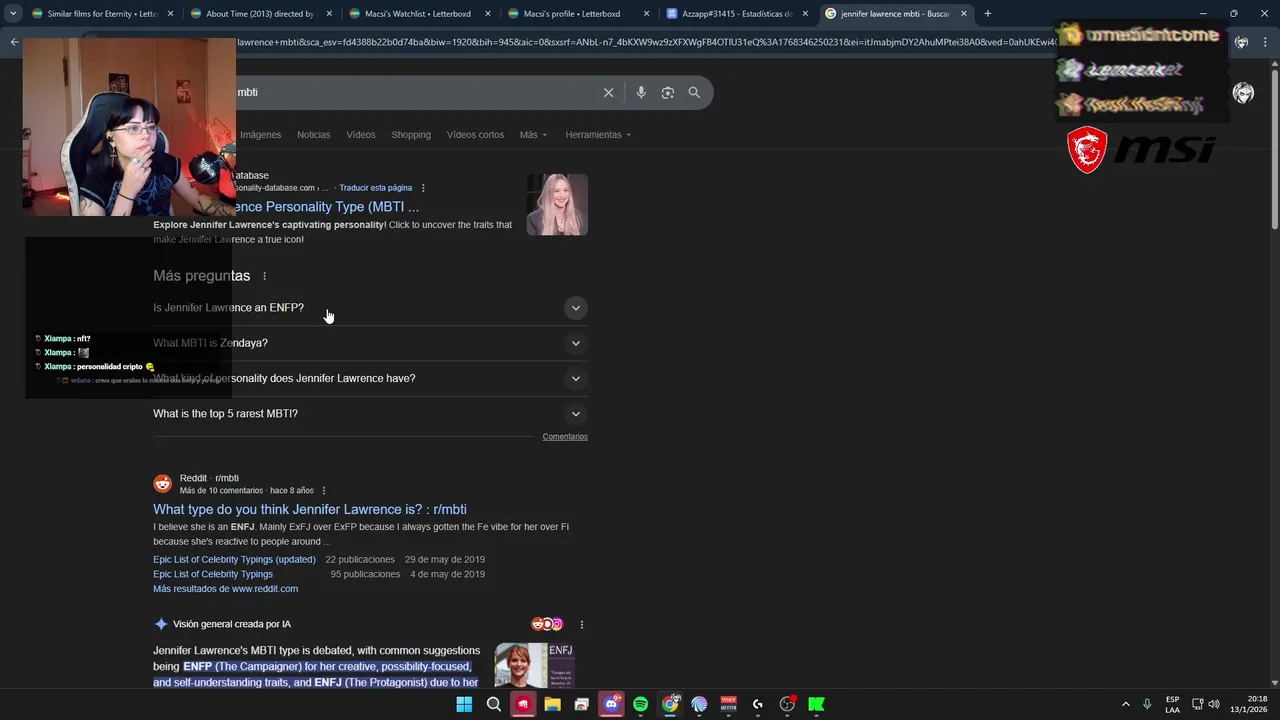Open the options dots beside Más preguntas
The image size is (1280, 720).
[x=265, y=276]
